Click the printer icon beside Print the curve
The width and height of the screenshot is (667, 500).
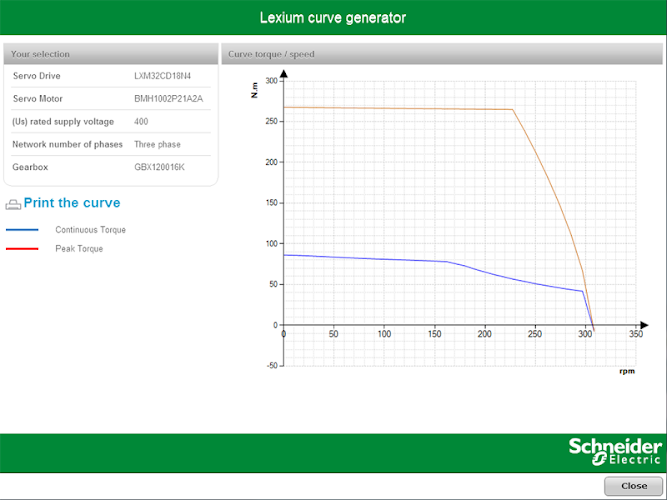[13, 205]
